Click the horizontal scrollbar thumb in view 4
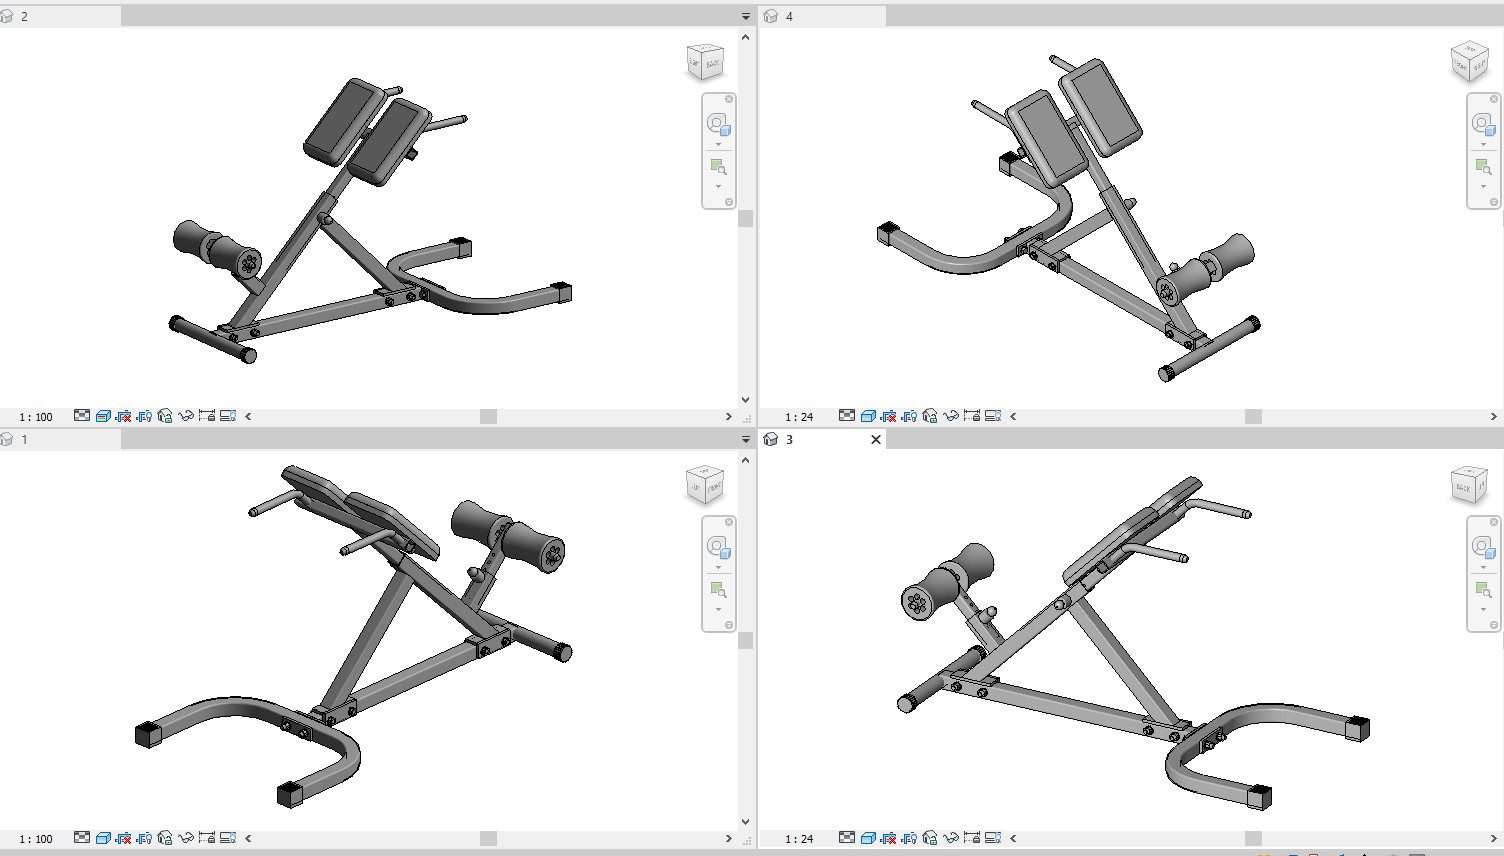 (1253, 416)
